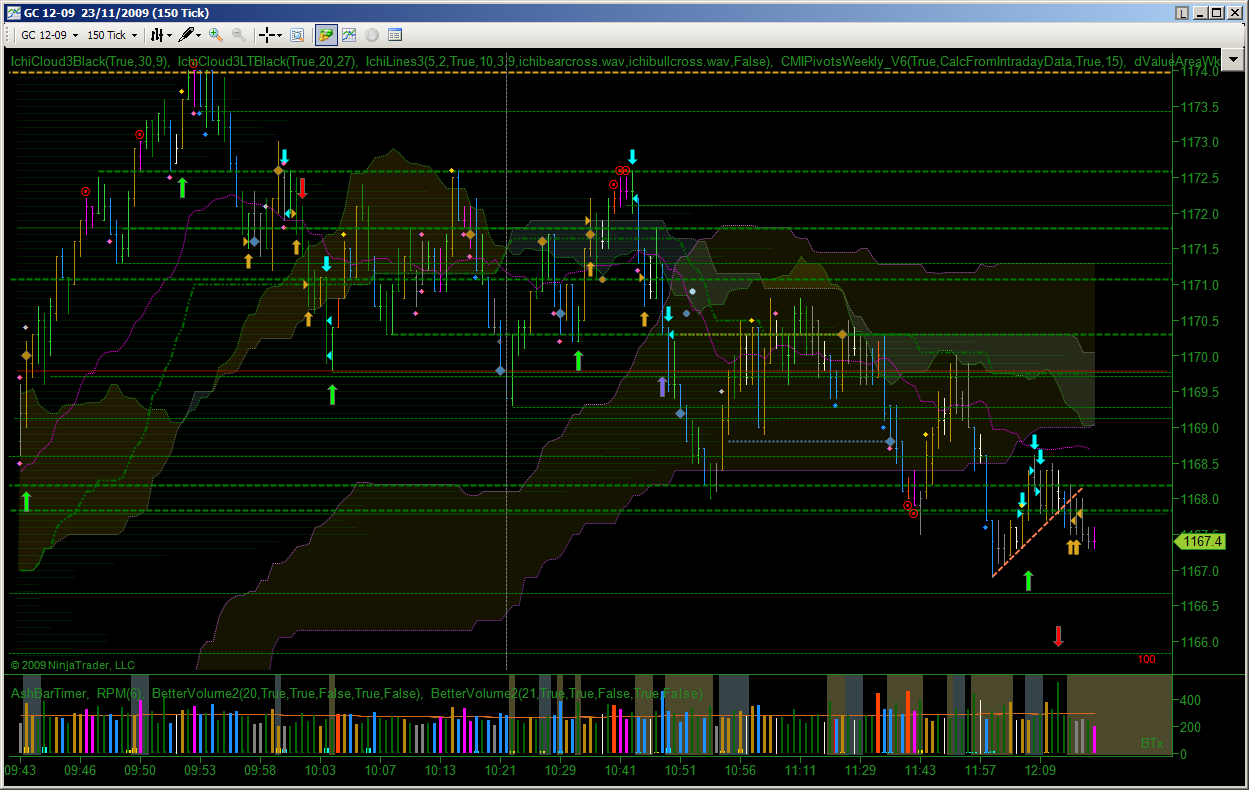
Task: Click the AshBarTimer indicator label
Action: (48, 693)
